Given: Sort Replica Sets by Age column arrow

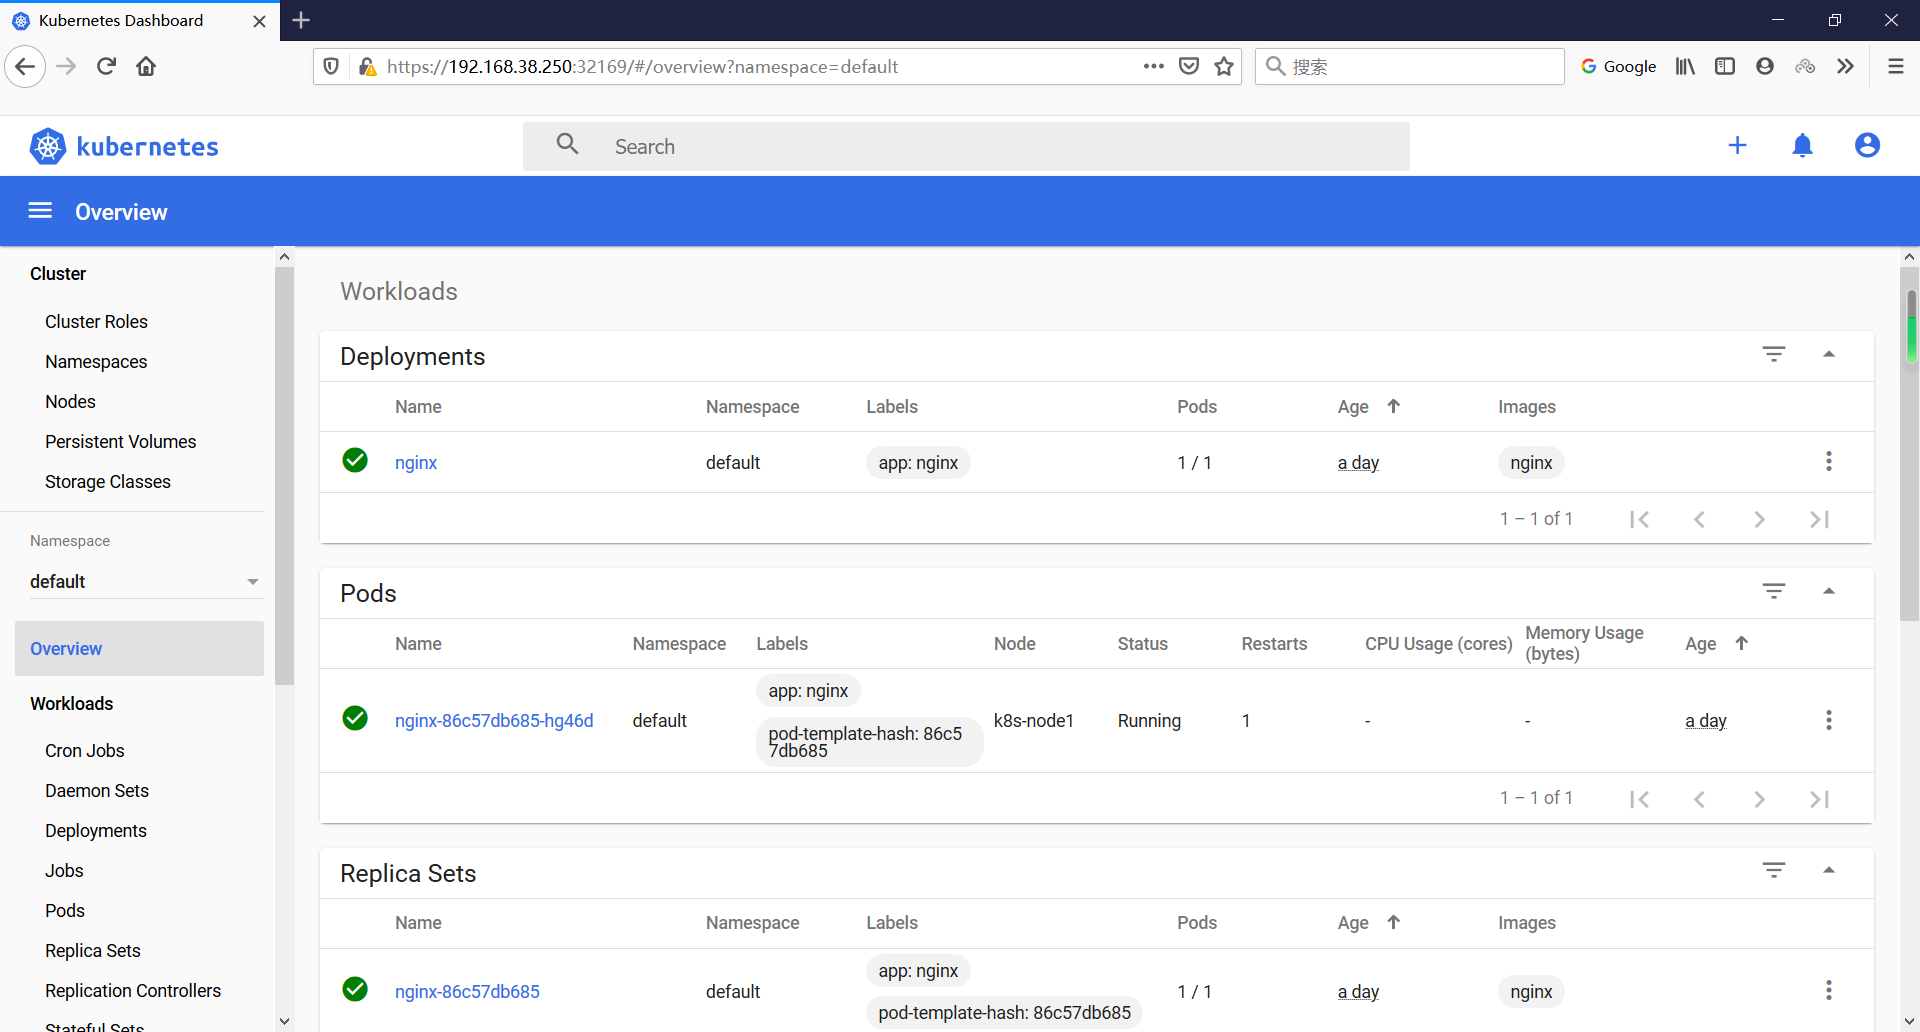Looking at the screenshot, I should tap(1393, 922).
